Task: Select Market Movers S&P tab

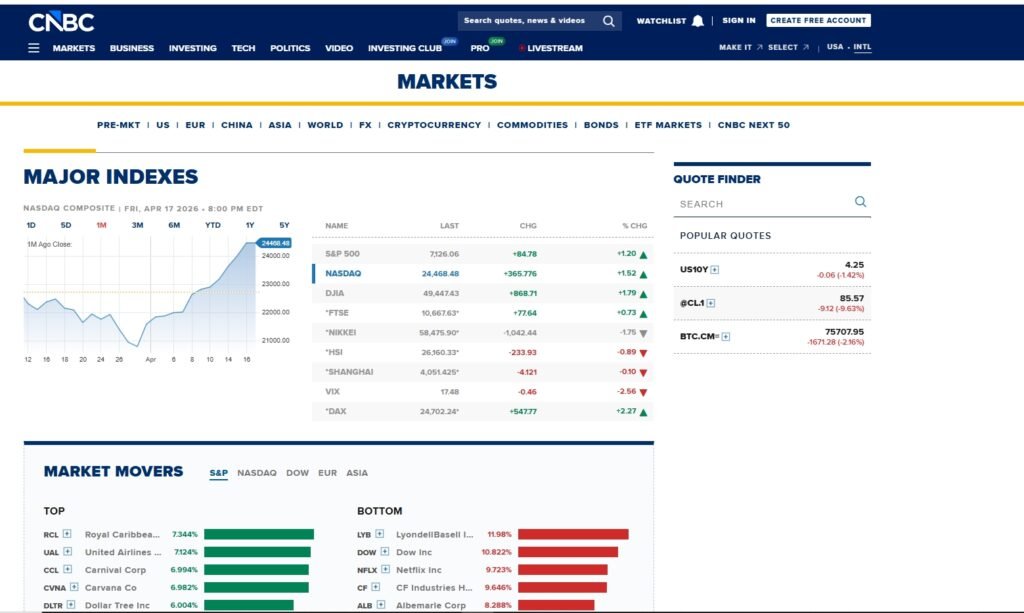Action: coord(219,473)
